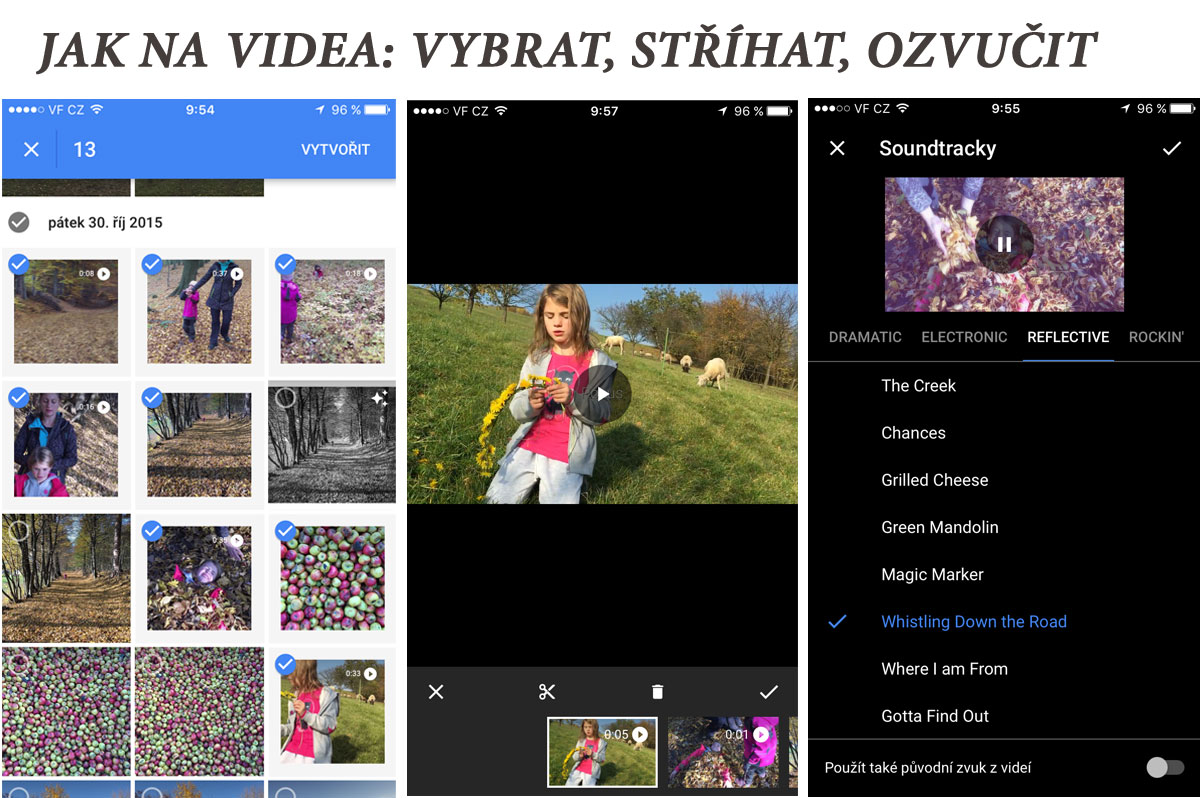Confirm video edit with checkmark icon
The width and height of the screenshot is (1200, 798).
pos(768,692)
